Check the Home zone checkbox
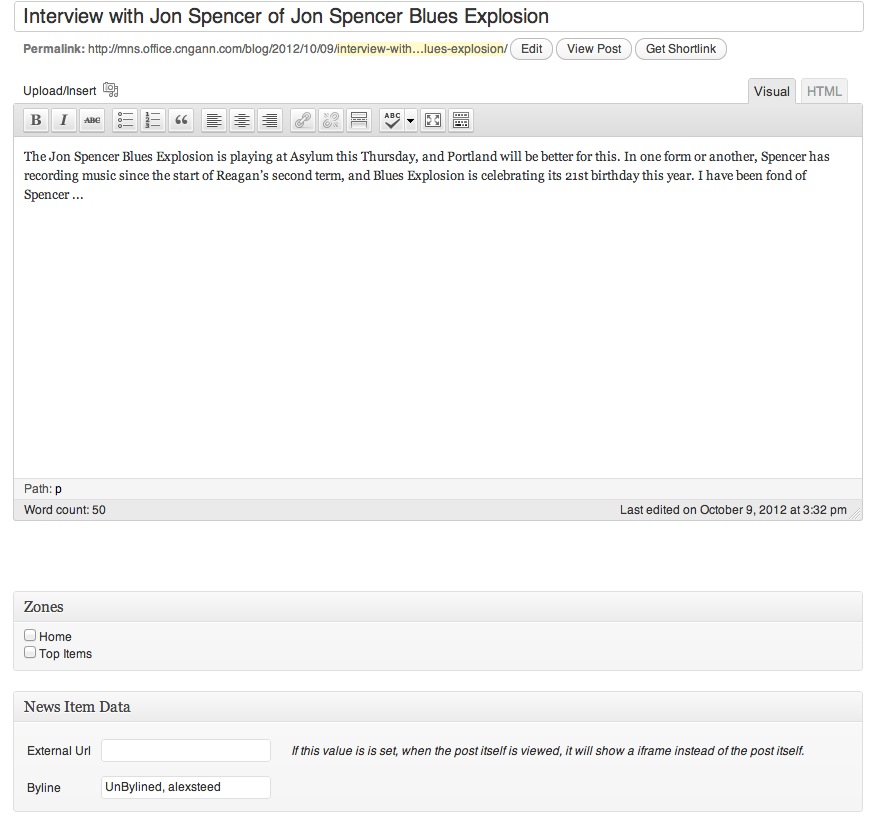This screenshot has height=834, width=876. [30, 635]
